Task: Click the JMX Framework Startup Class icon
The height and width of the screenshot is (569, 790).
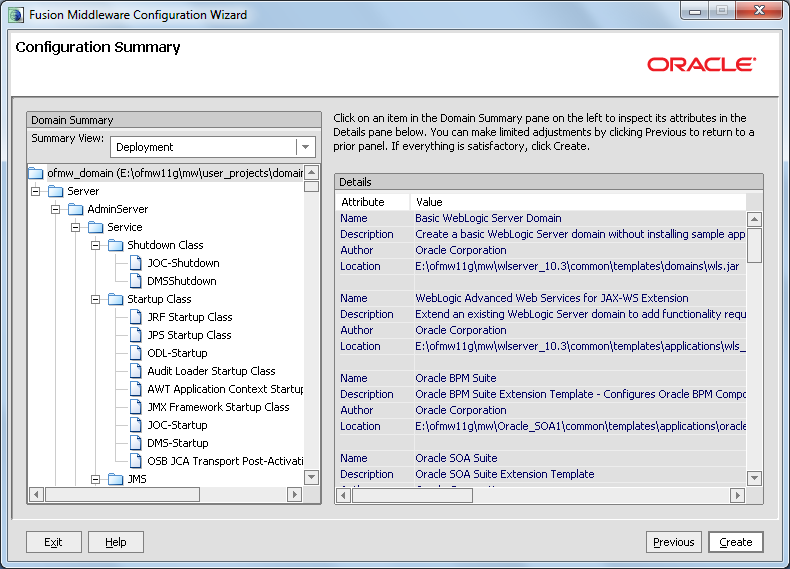Action: pos(136,407)
